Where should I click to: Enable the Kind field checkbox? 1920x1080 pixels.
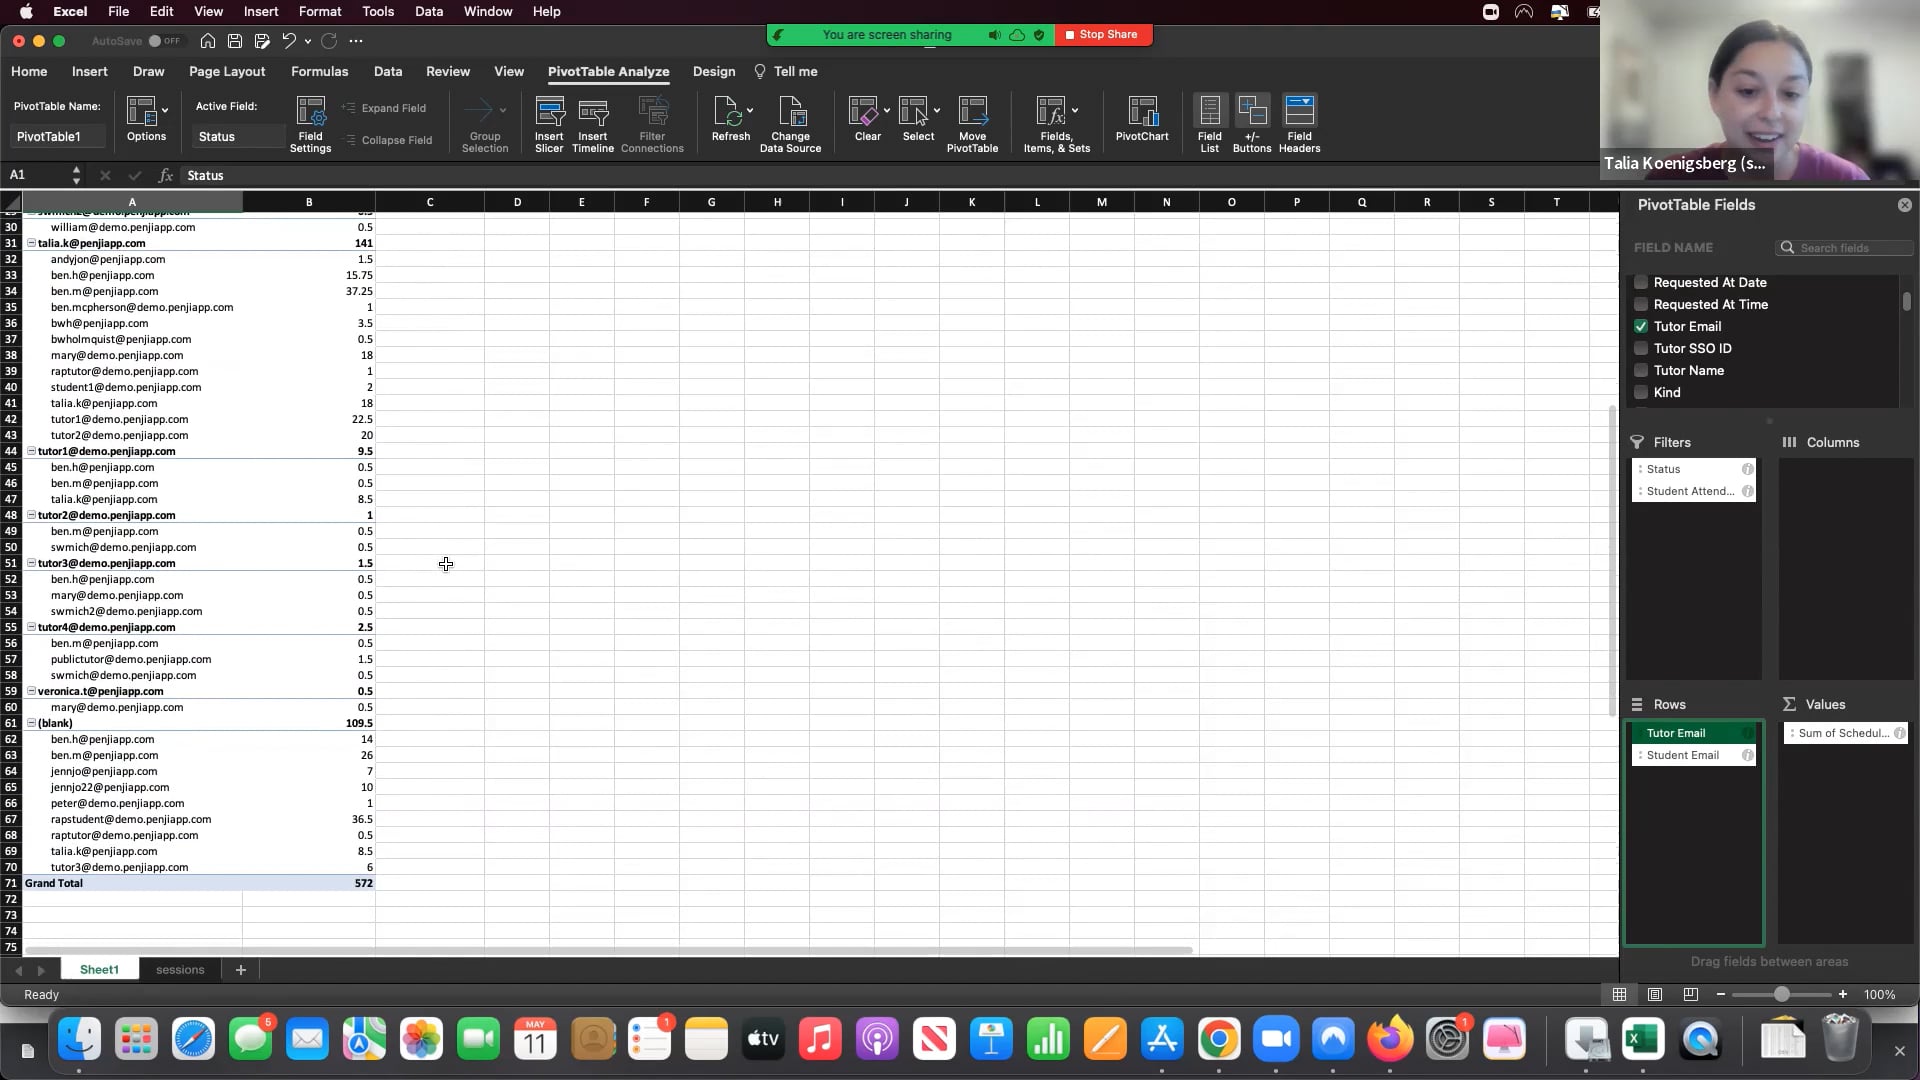point(1641,392)
